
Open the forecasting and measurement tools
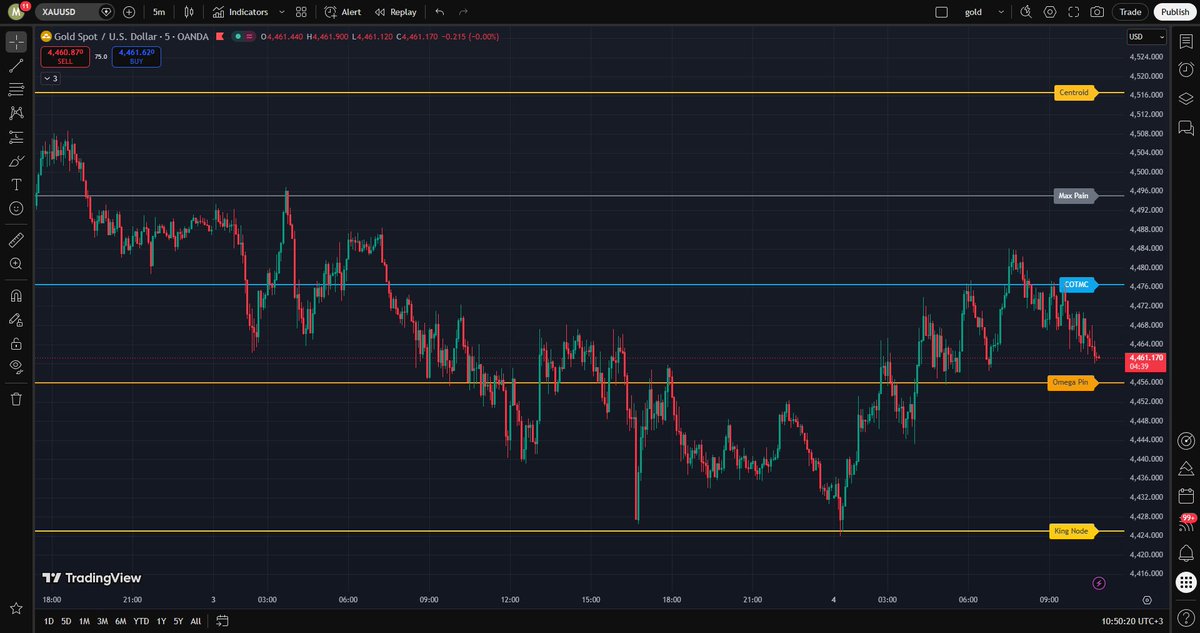coord(16,137)
